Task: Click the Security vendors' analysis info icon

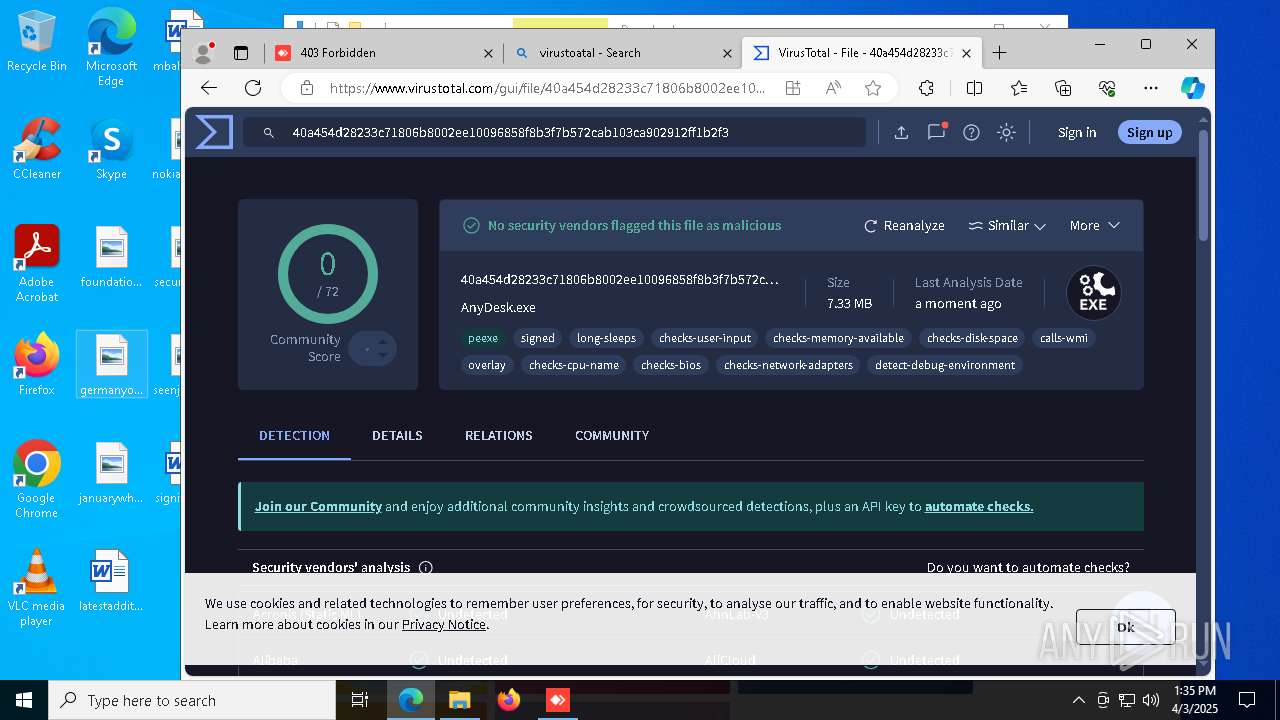Action: point(426,568)
